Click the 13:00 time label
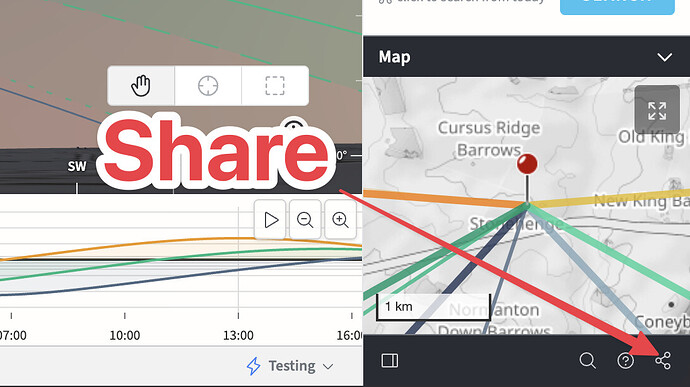Viewport: 690px width, 387px height. 238,335
